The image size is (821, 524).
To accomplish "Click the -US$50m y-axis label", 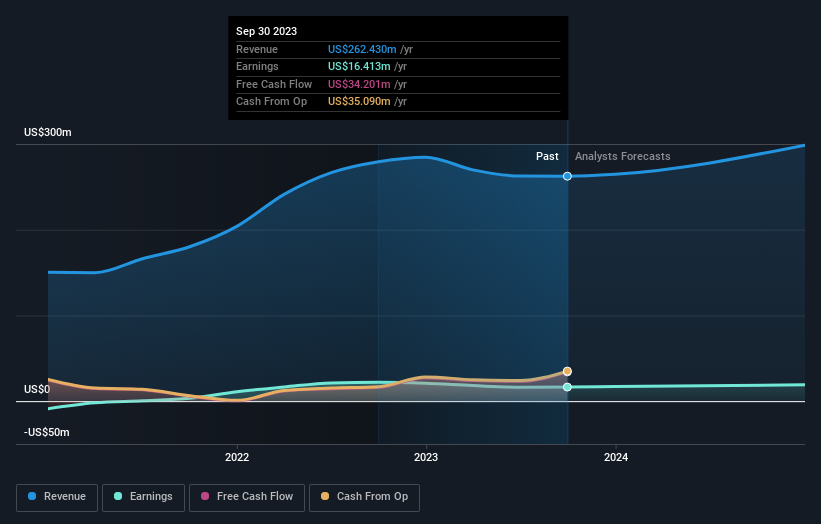I will click(47, 432).
